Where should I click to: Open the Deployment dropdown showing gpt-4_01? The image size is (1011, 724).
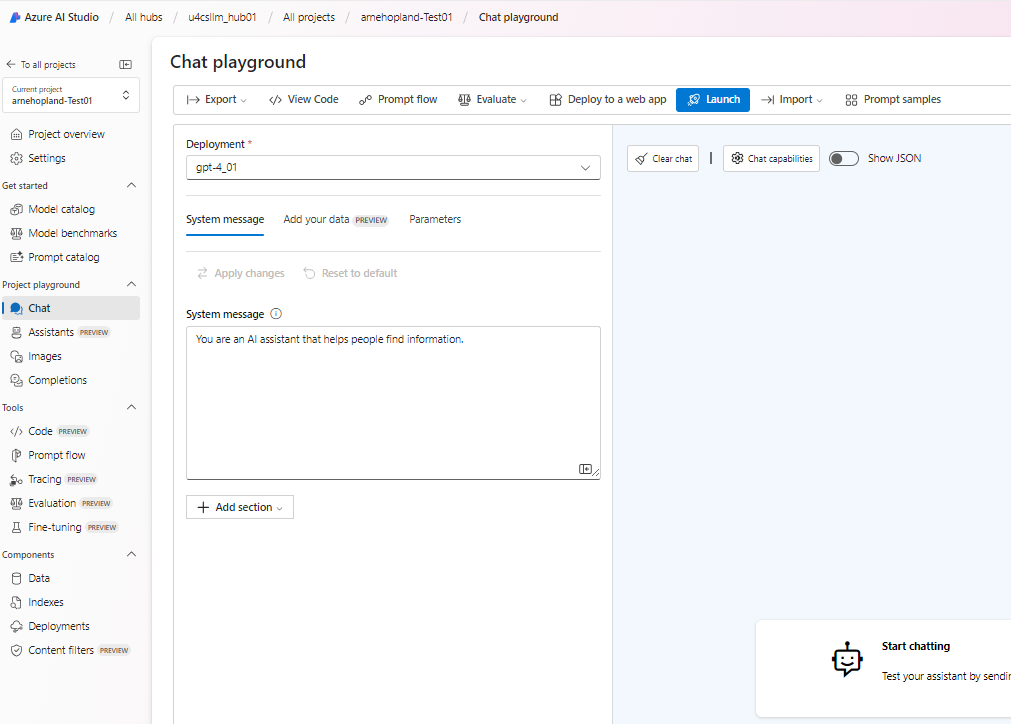[x=393, y=168]
